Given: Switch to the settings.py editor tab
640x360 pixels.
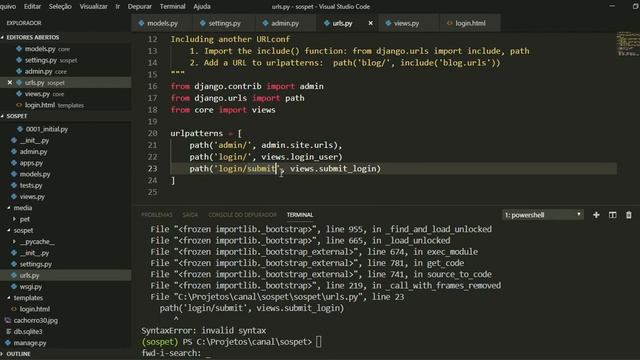Looking at the screenshot, I should point(224,23).
